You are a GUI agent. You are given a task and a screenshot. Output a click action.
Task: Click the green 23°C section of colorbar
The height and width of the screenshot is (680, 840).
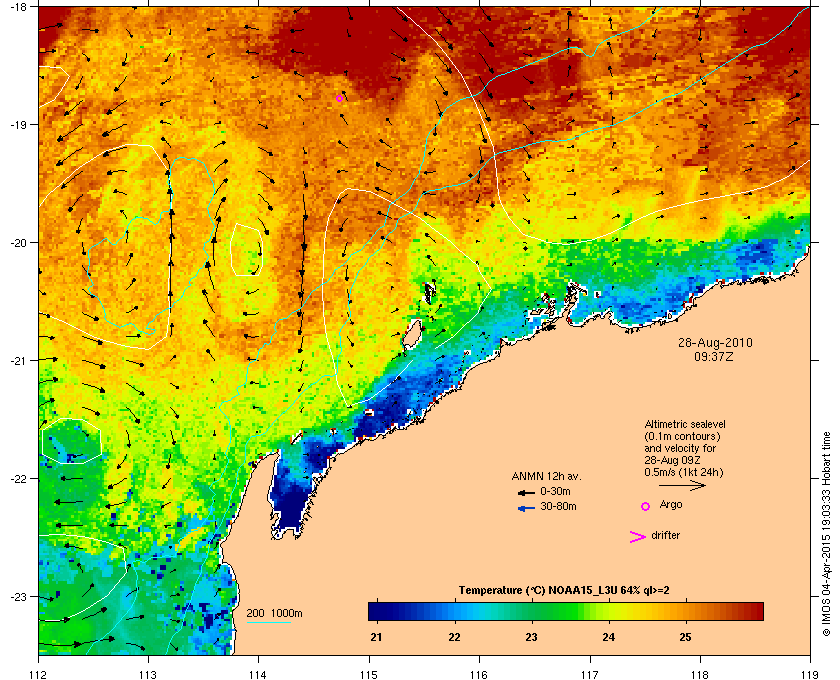coord(532,611)
